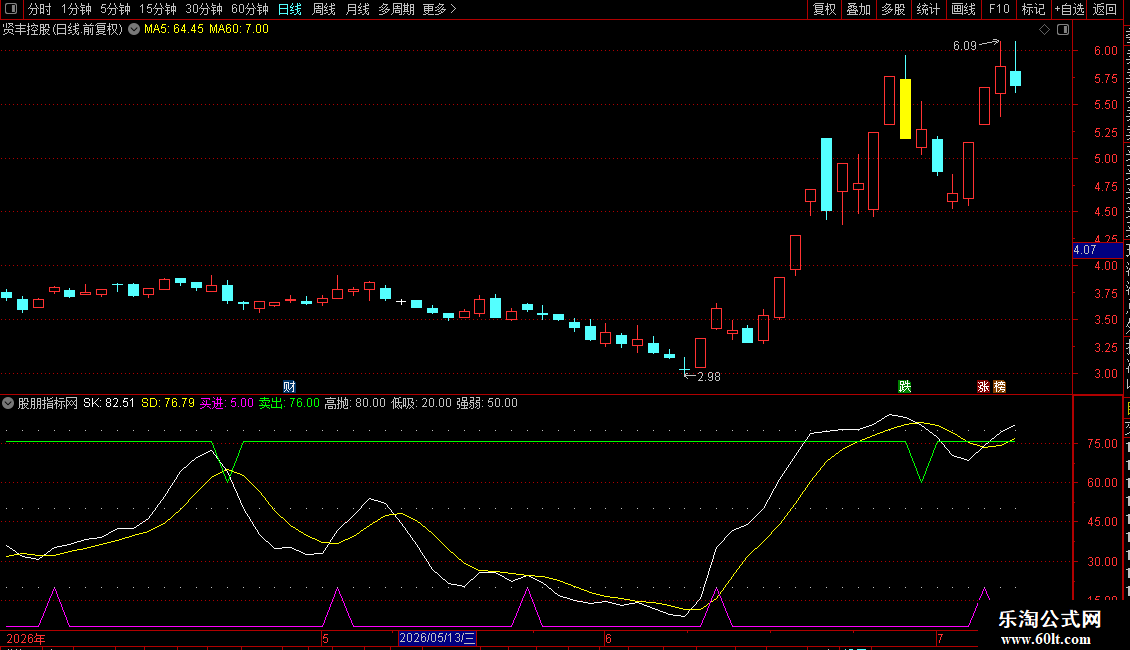Image resolution: width=1130 pixels, height=650 pixels.
Task: Click the yellow highlighted candlestick
Action: point(905,108)
